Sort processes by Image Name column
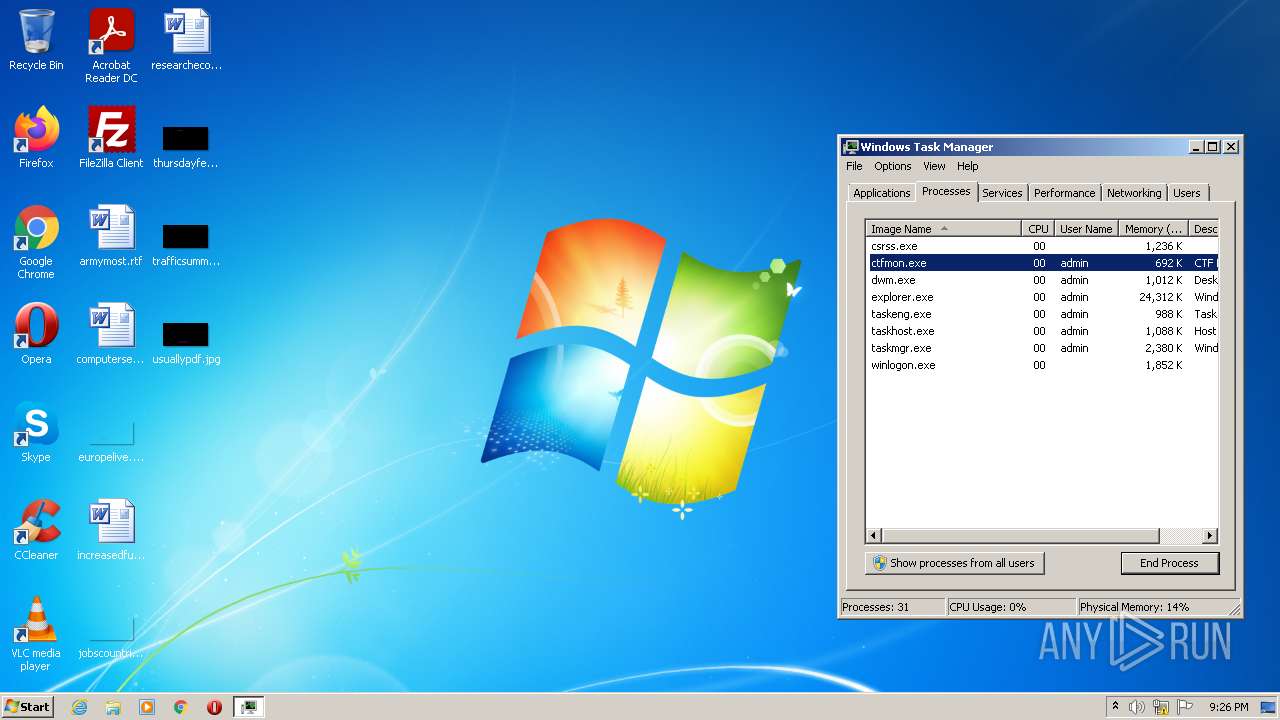Screen dimensions: 1280x720 943,229
